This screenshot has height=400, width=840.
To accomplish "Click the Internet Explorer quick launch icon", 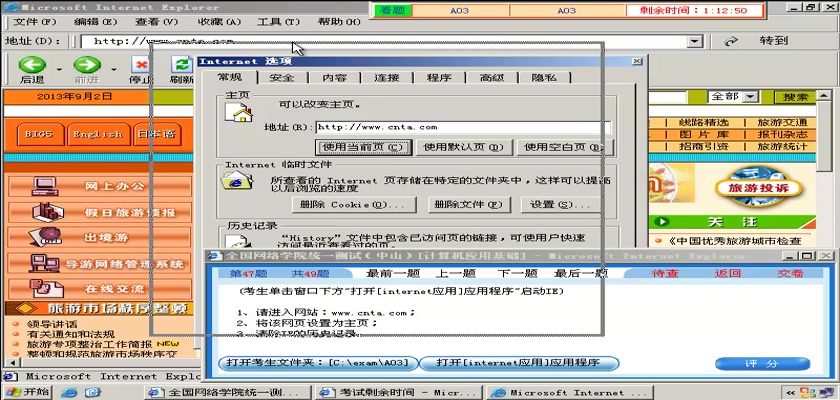I will 69,393.
